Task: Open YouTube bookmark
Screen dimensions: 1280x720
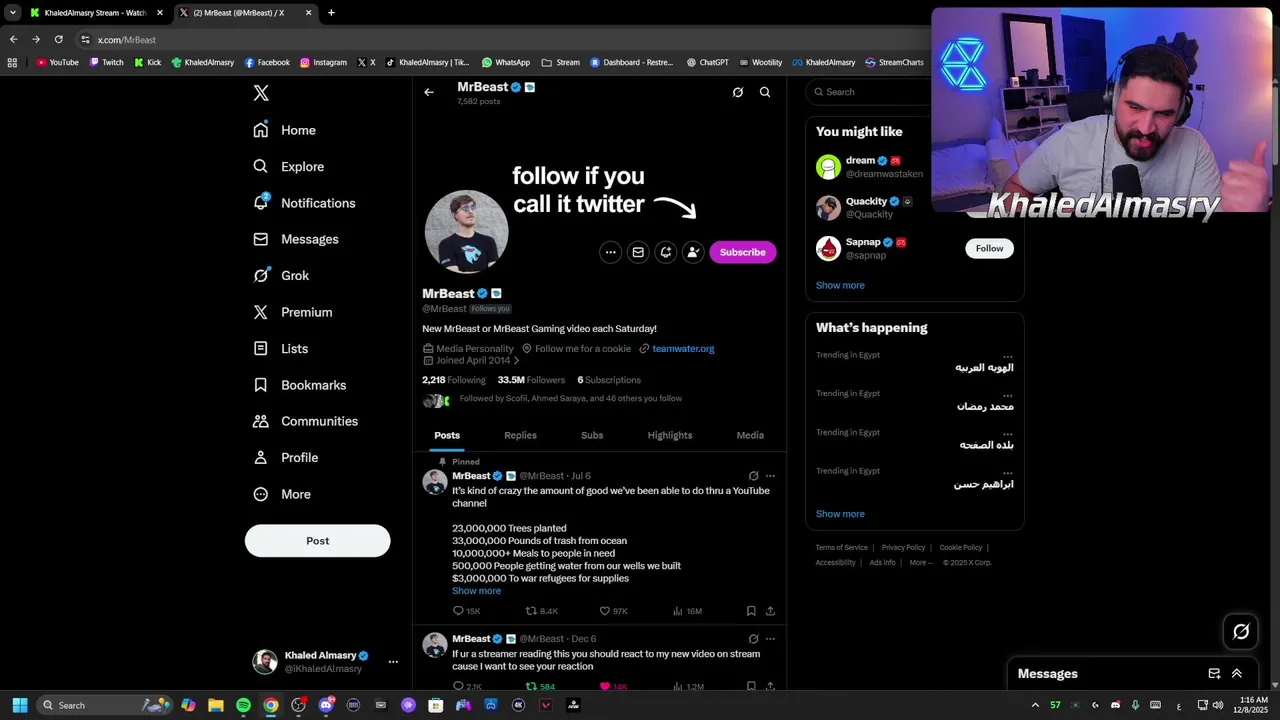Action: click(57, 62)
